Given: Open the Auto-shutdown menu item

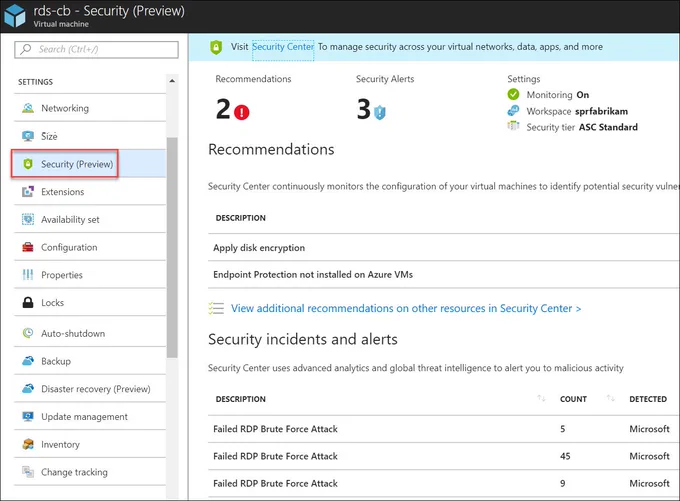Looking at the screenshot, I should click(x=90, y=333).
